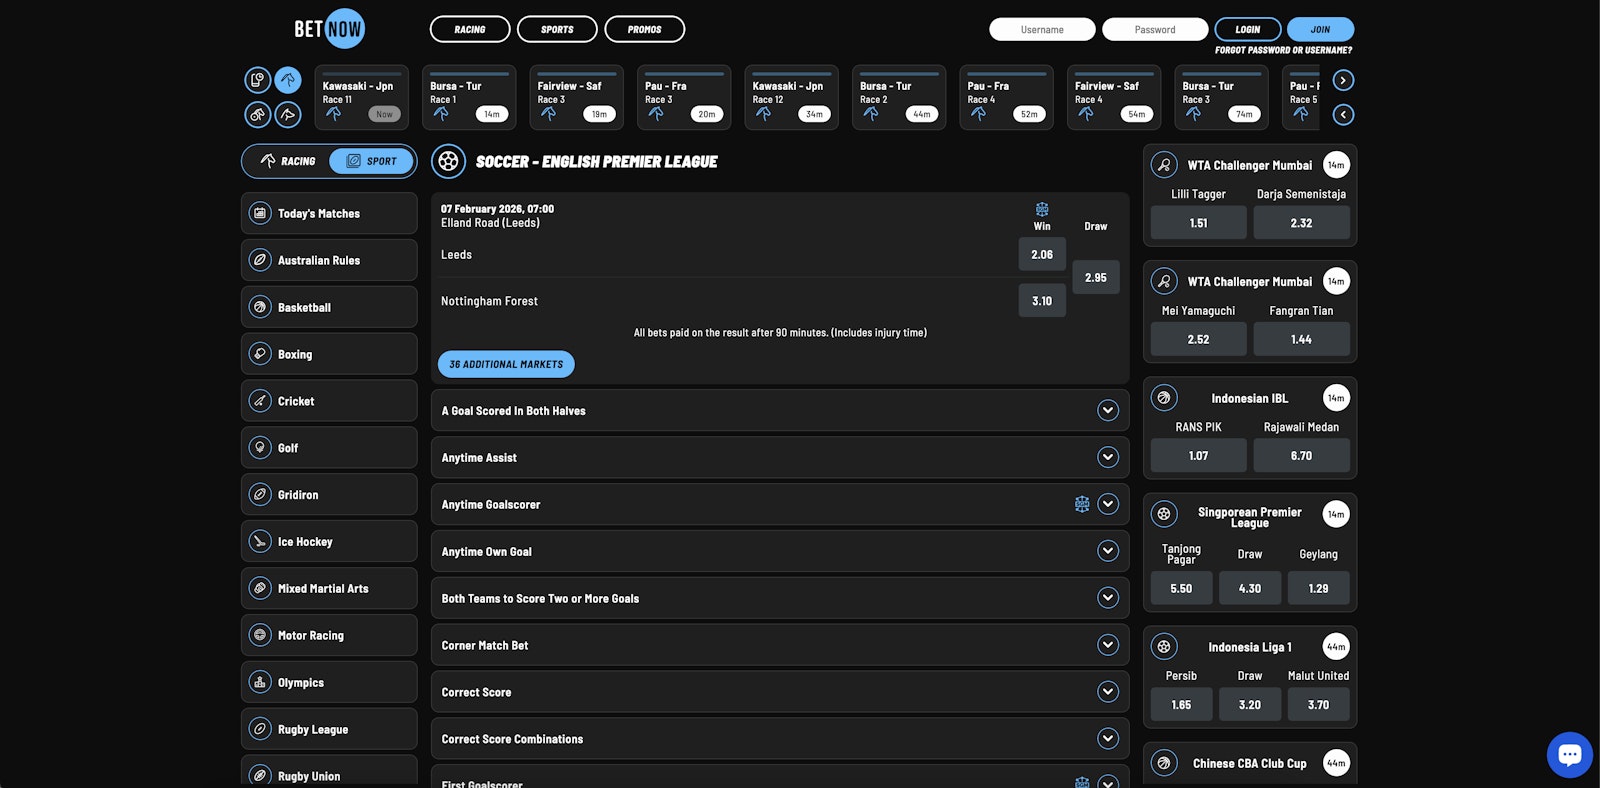Toggle the horse racing filter icon
1600x788 pixels.
click(288, 80)
